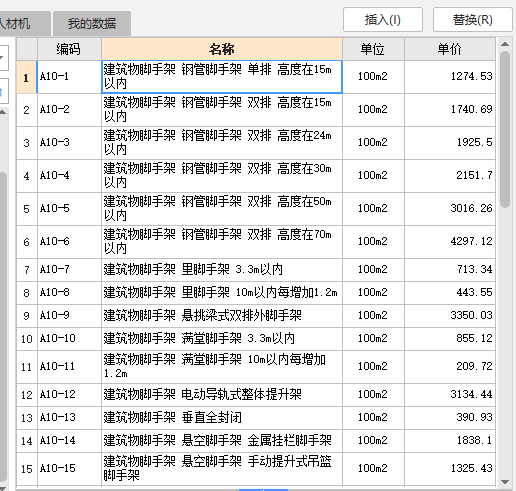Viewport: 516px width, 491px height.
Task: Click name cell 里脚手架 10m以内每增加1.2m
Action: [222, 293]
